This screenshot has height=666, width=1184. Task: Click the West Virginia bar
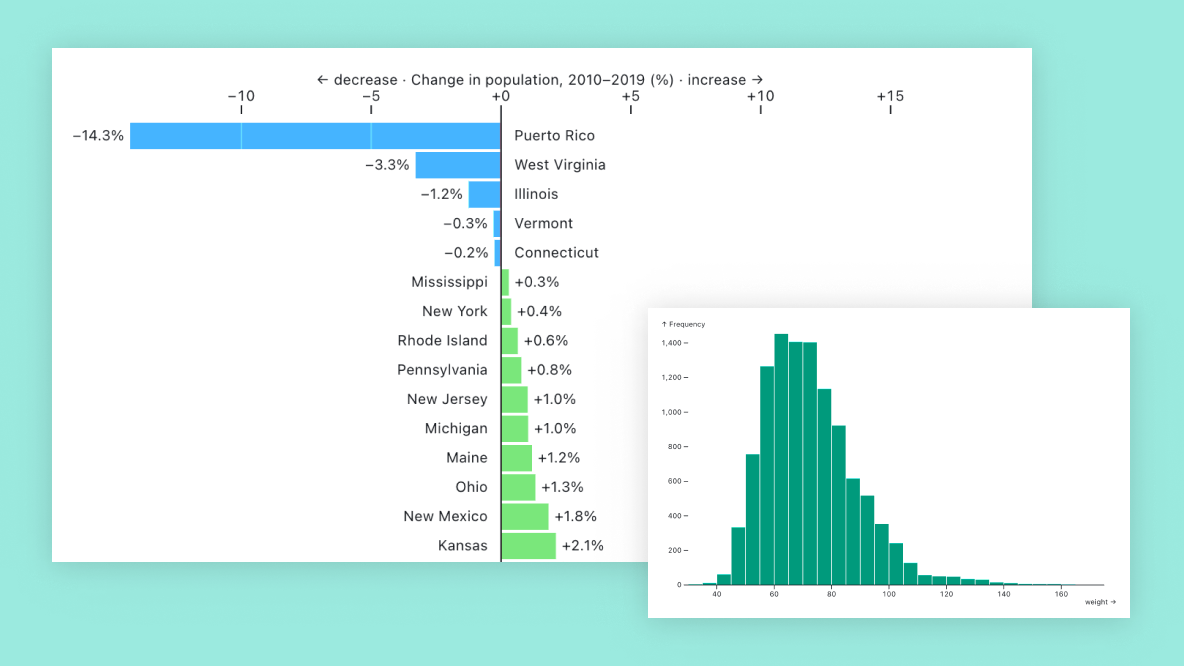458,164
